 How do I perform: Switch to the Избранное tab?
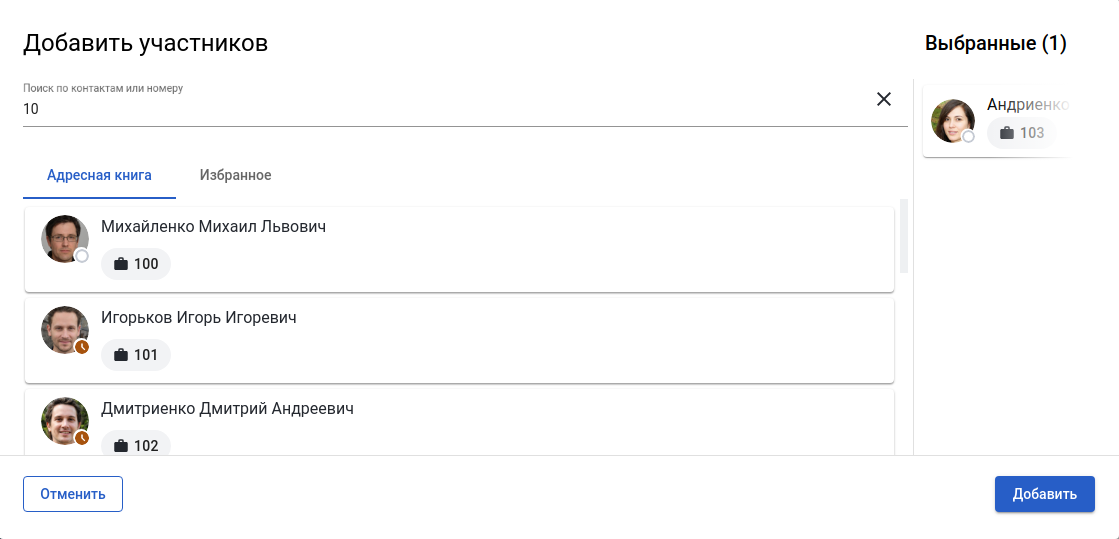235,175
